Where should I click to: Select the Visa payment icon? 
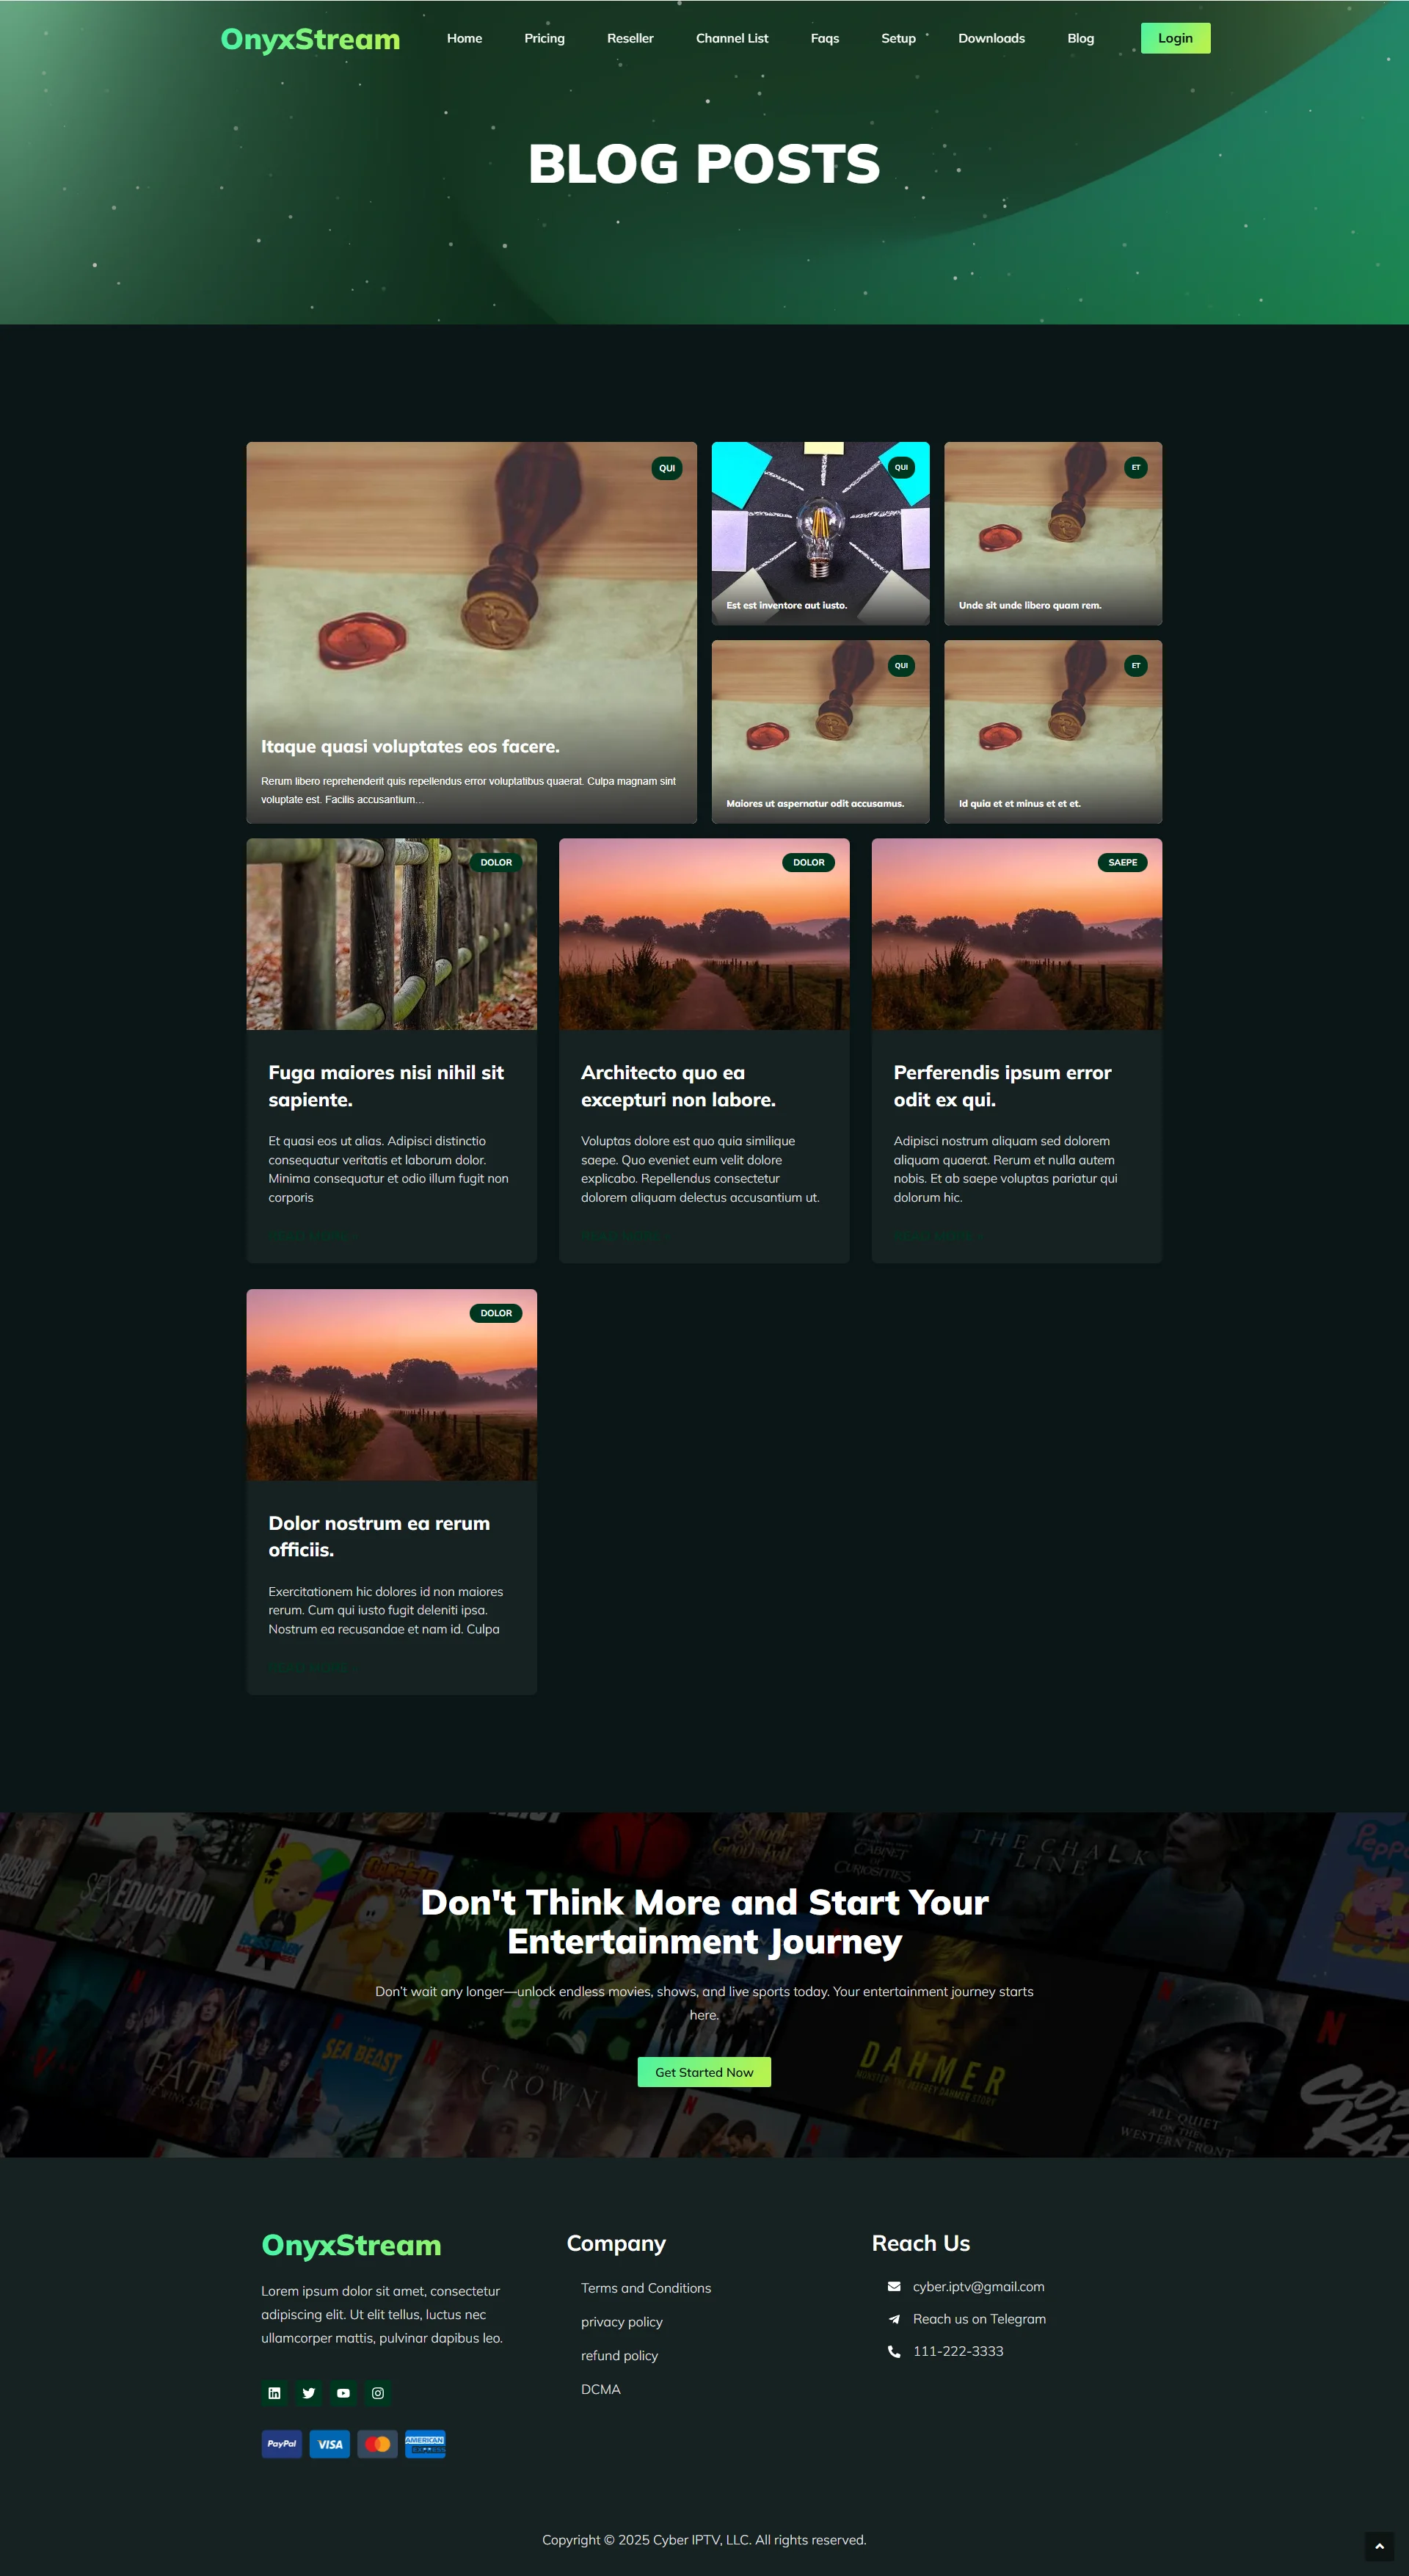pyautogui.click(x=329, y=2444)
